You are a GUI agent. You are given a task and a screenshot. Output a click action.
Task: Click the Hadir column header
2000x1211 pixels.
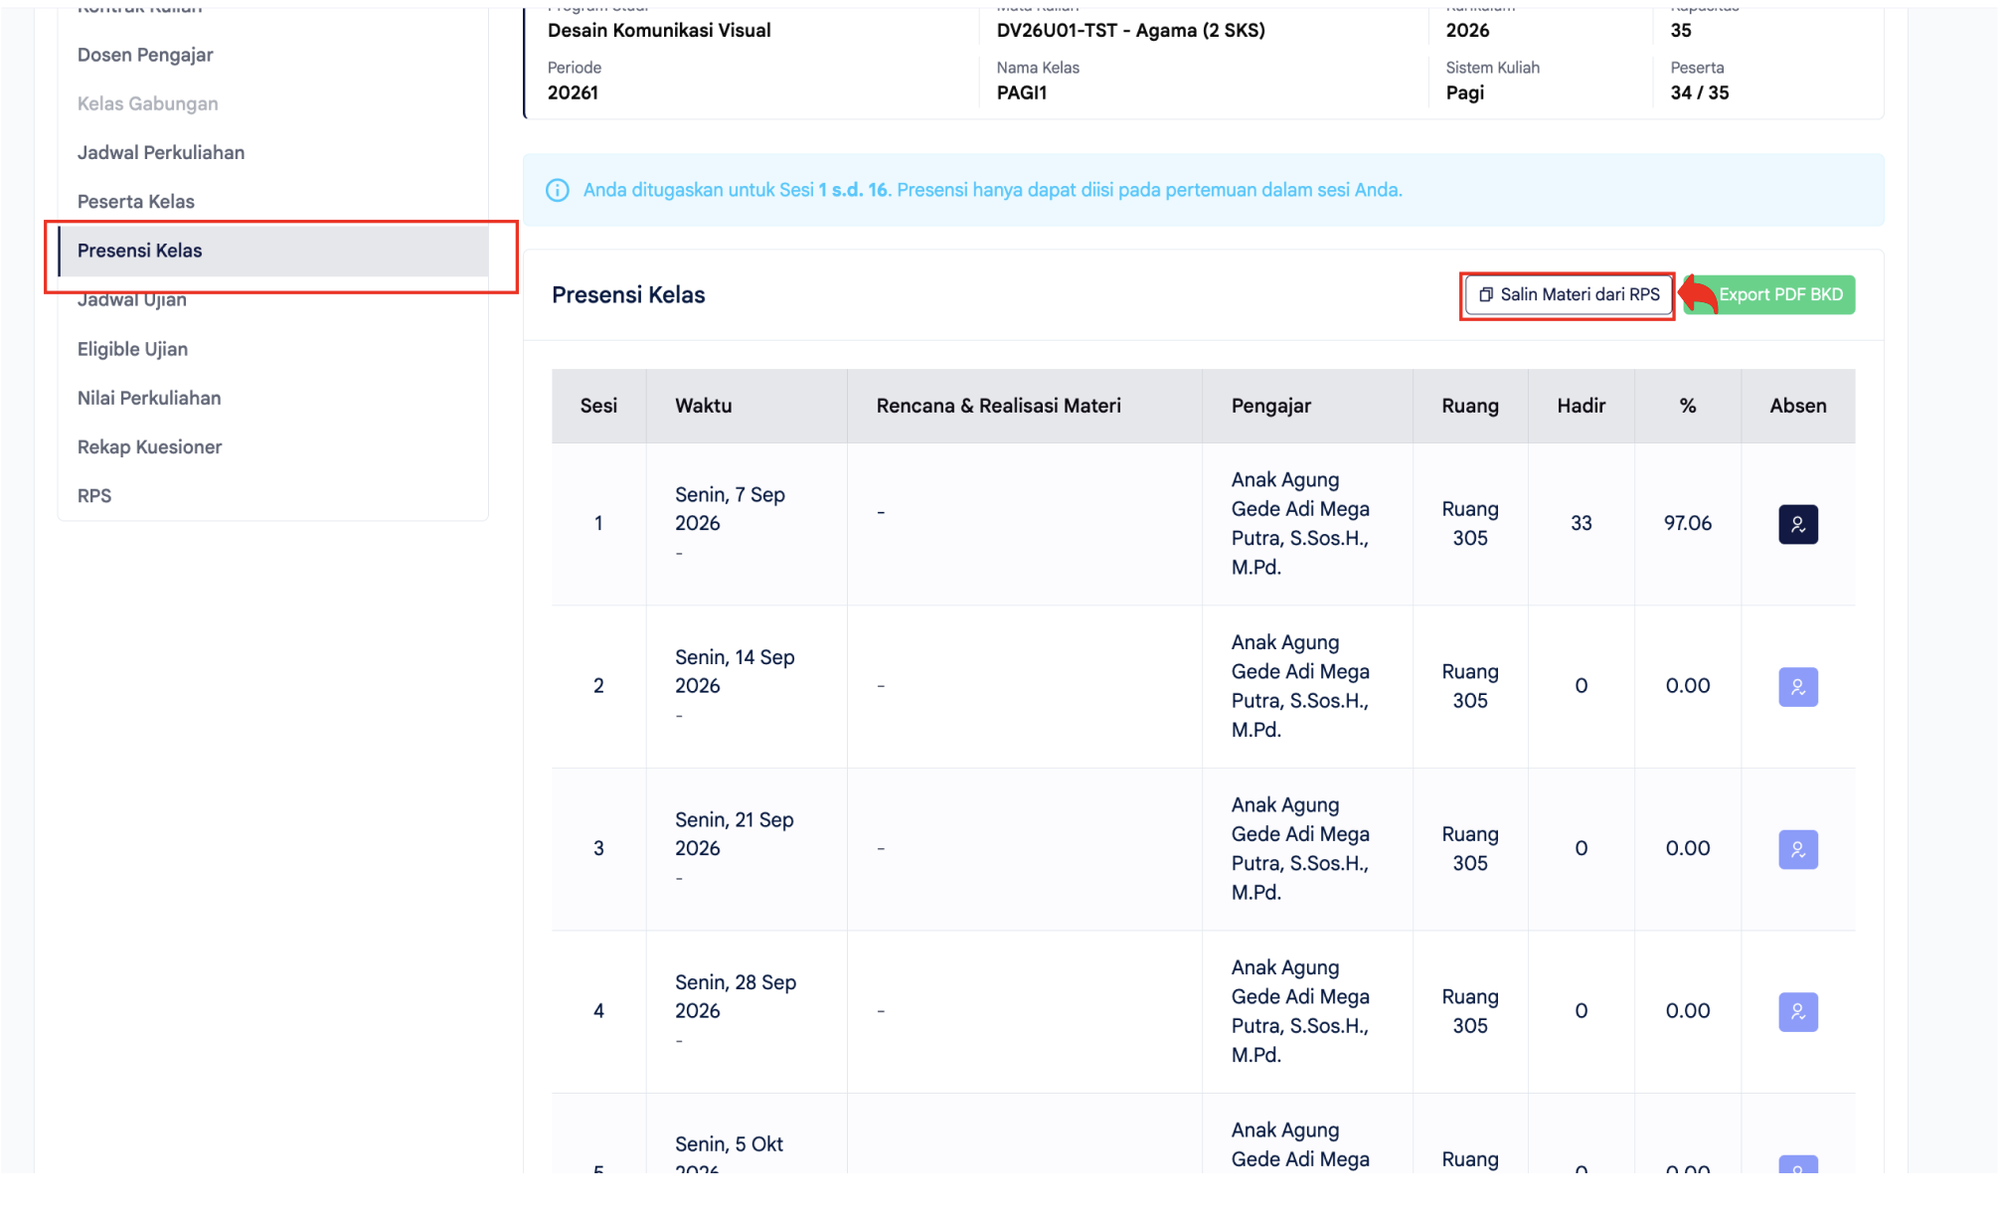[x=1581, y=406]
